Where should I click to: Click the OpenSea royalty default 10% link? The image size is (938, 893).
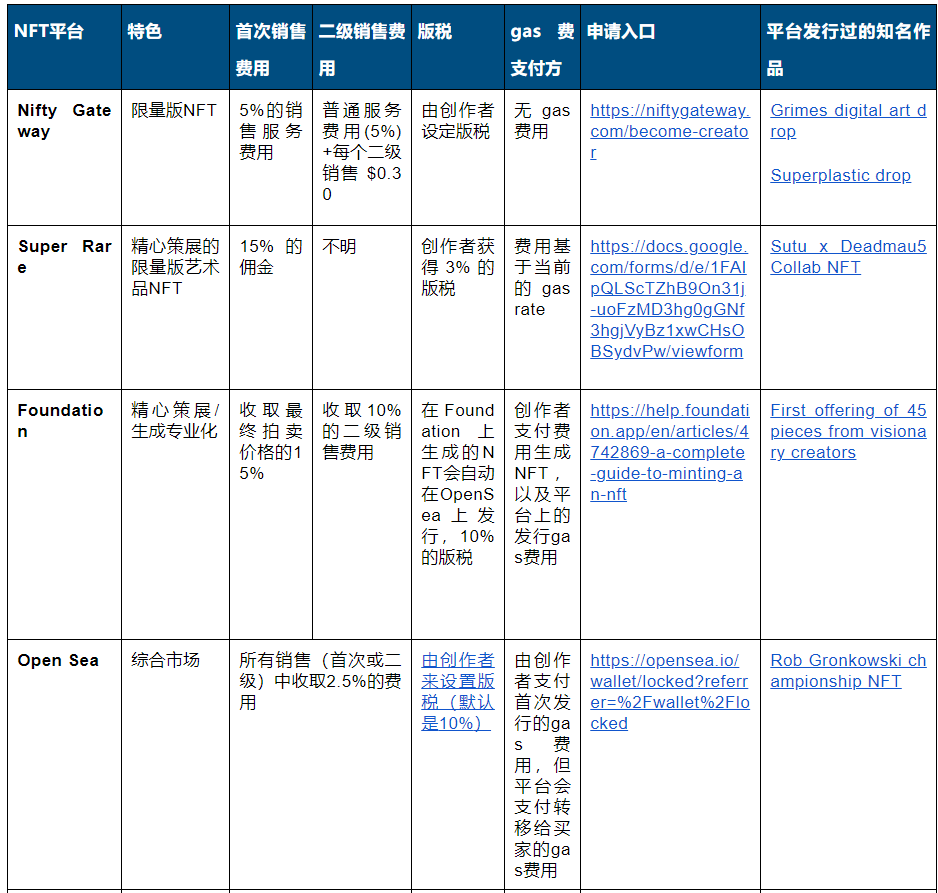(x=458, y=691)
